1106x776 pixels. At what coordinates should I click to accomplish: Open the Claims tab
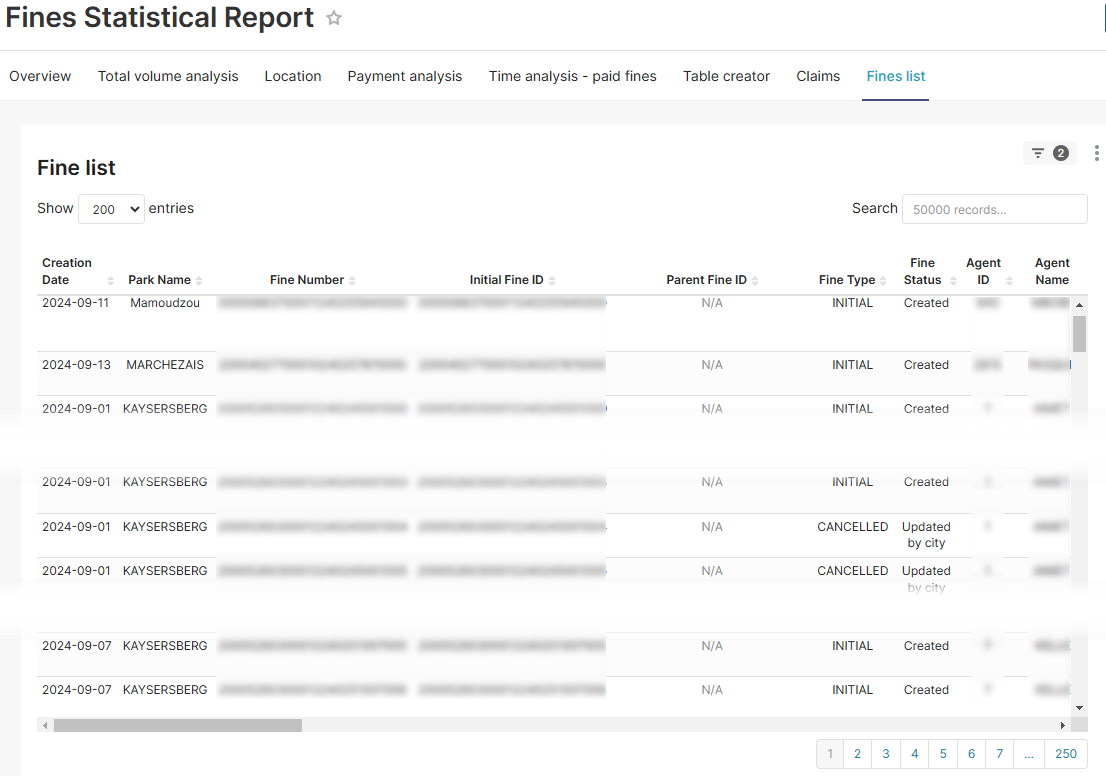coord(818,76)
